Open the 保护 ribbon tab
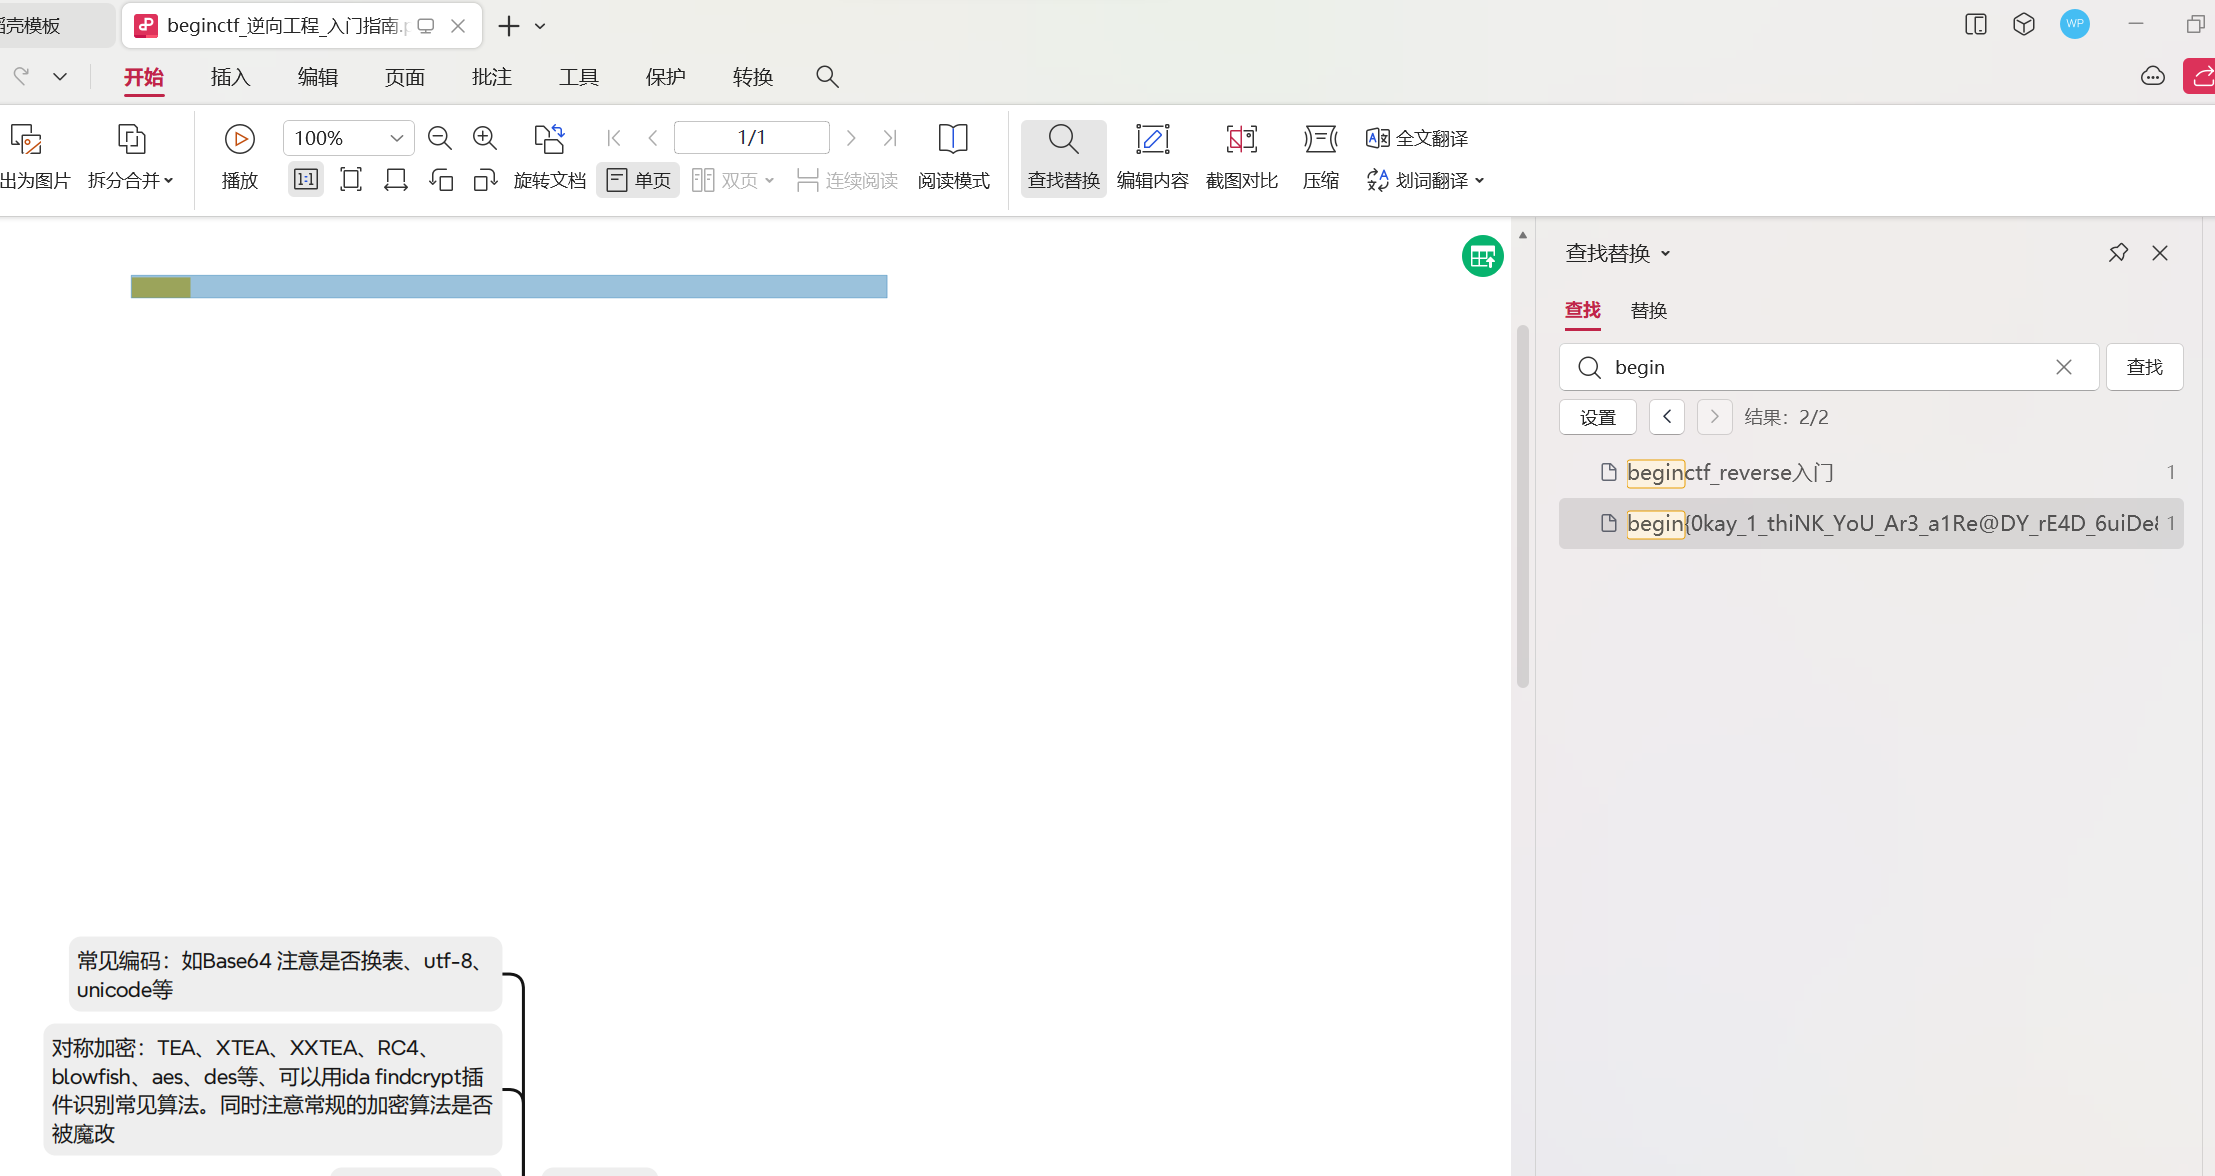Screen dimensions: 2215x1176 (x=666, y=77)
